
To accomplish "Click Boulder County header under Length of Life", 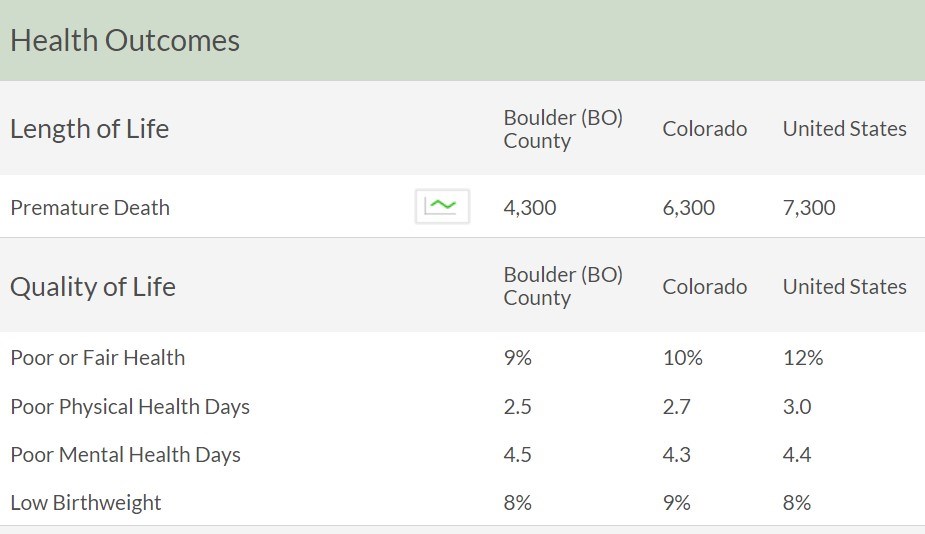I will click(x=563, y=129).
